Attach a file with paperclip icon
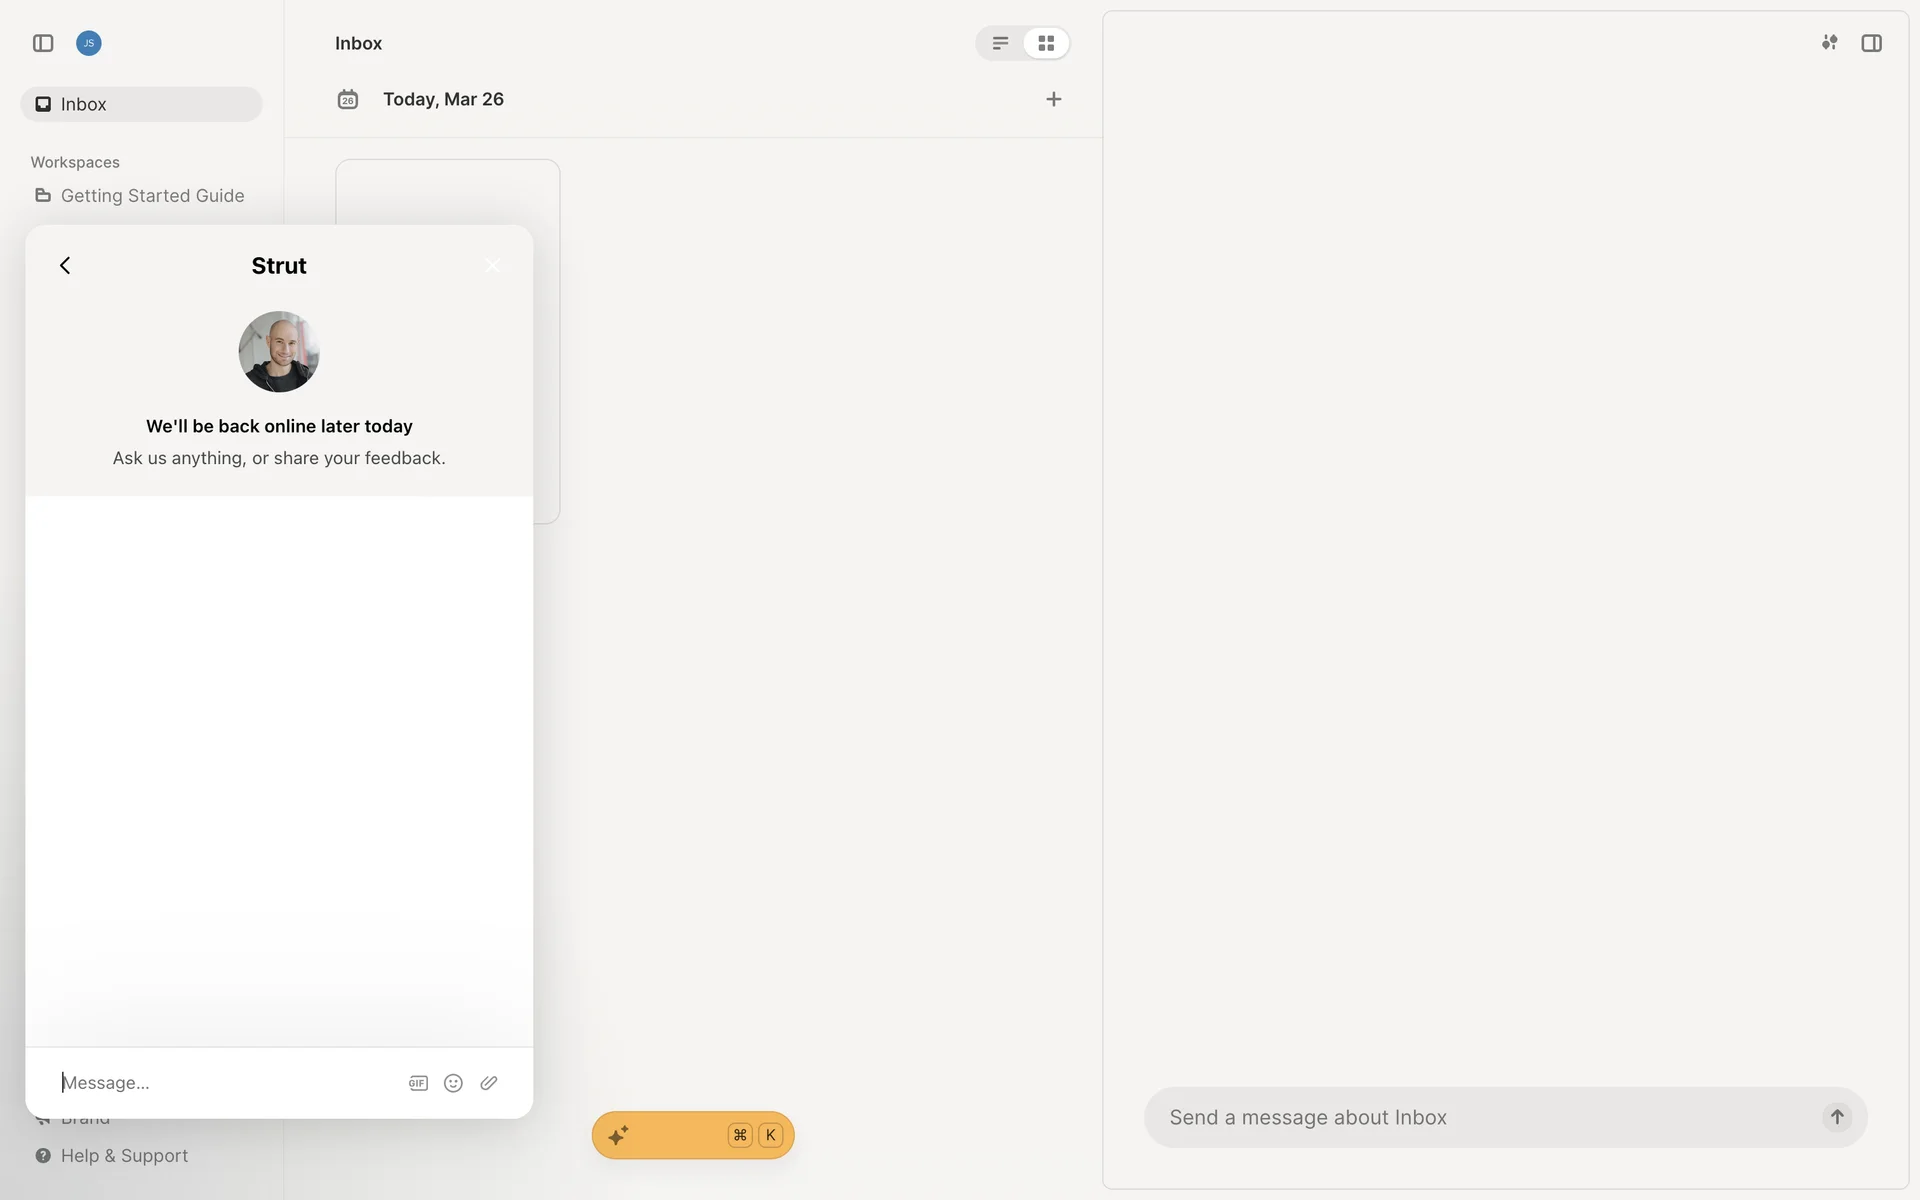The height and width of the screenshot is (1200, 1920). click(x=489, y=1083)
